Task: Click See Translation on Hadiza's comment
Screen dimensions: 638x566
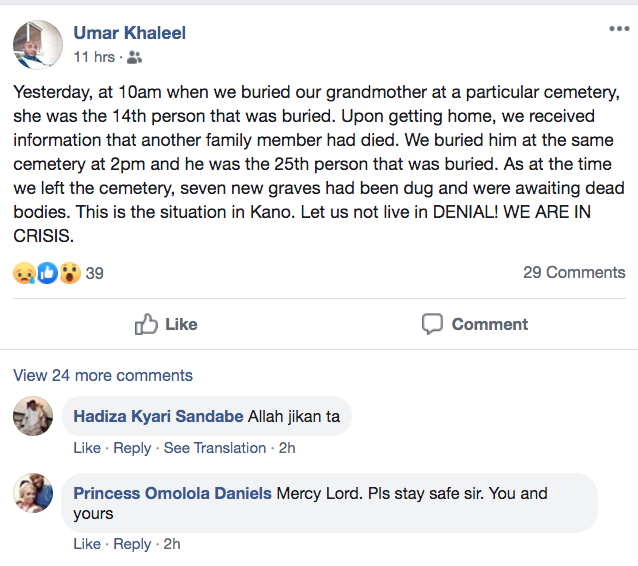Action: pos(215,448)
